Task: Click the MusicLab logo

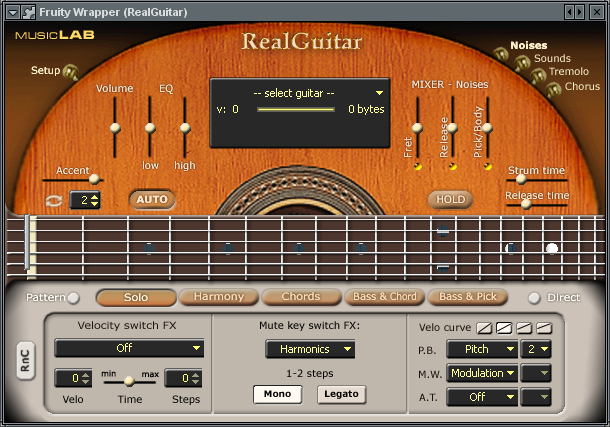Action: tap(55, 35)
